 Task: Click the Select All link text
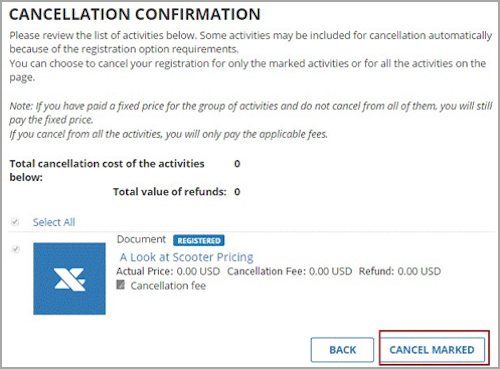coord(54,222)
